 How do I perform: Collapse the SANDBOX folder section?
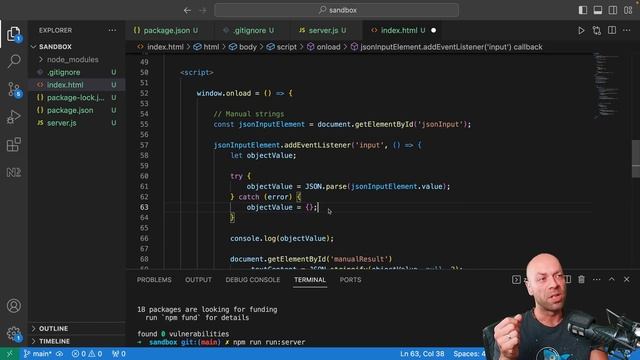click(55, 47)
